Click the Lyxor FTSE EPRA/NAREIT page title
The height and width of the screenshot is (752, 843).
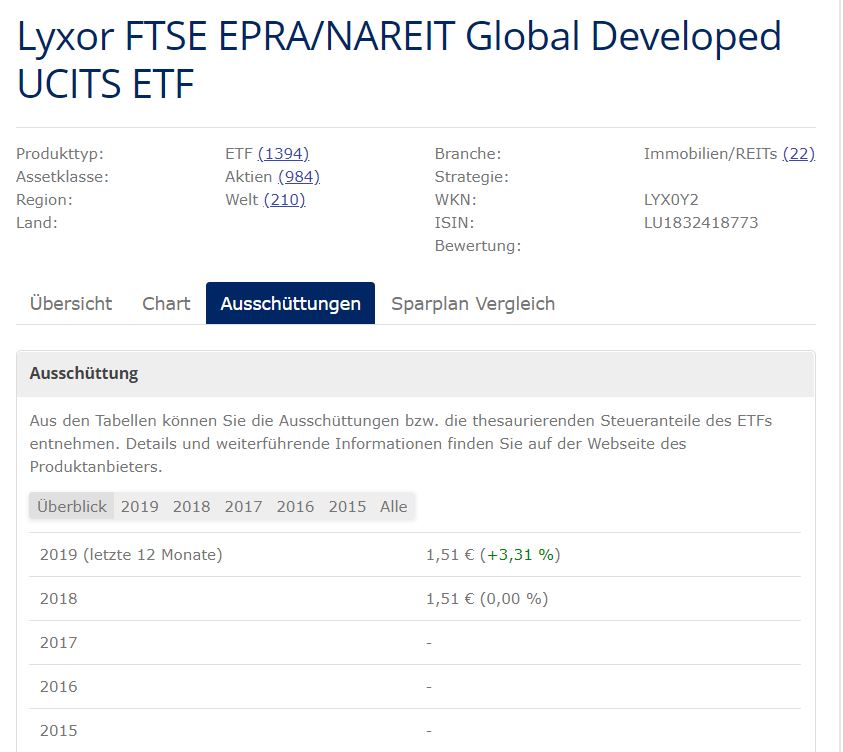point(399,60)
